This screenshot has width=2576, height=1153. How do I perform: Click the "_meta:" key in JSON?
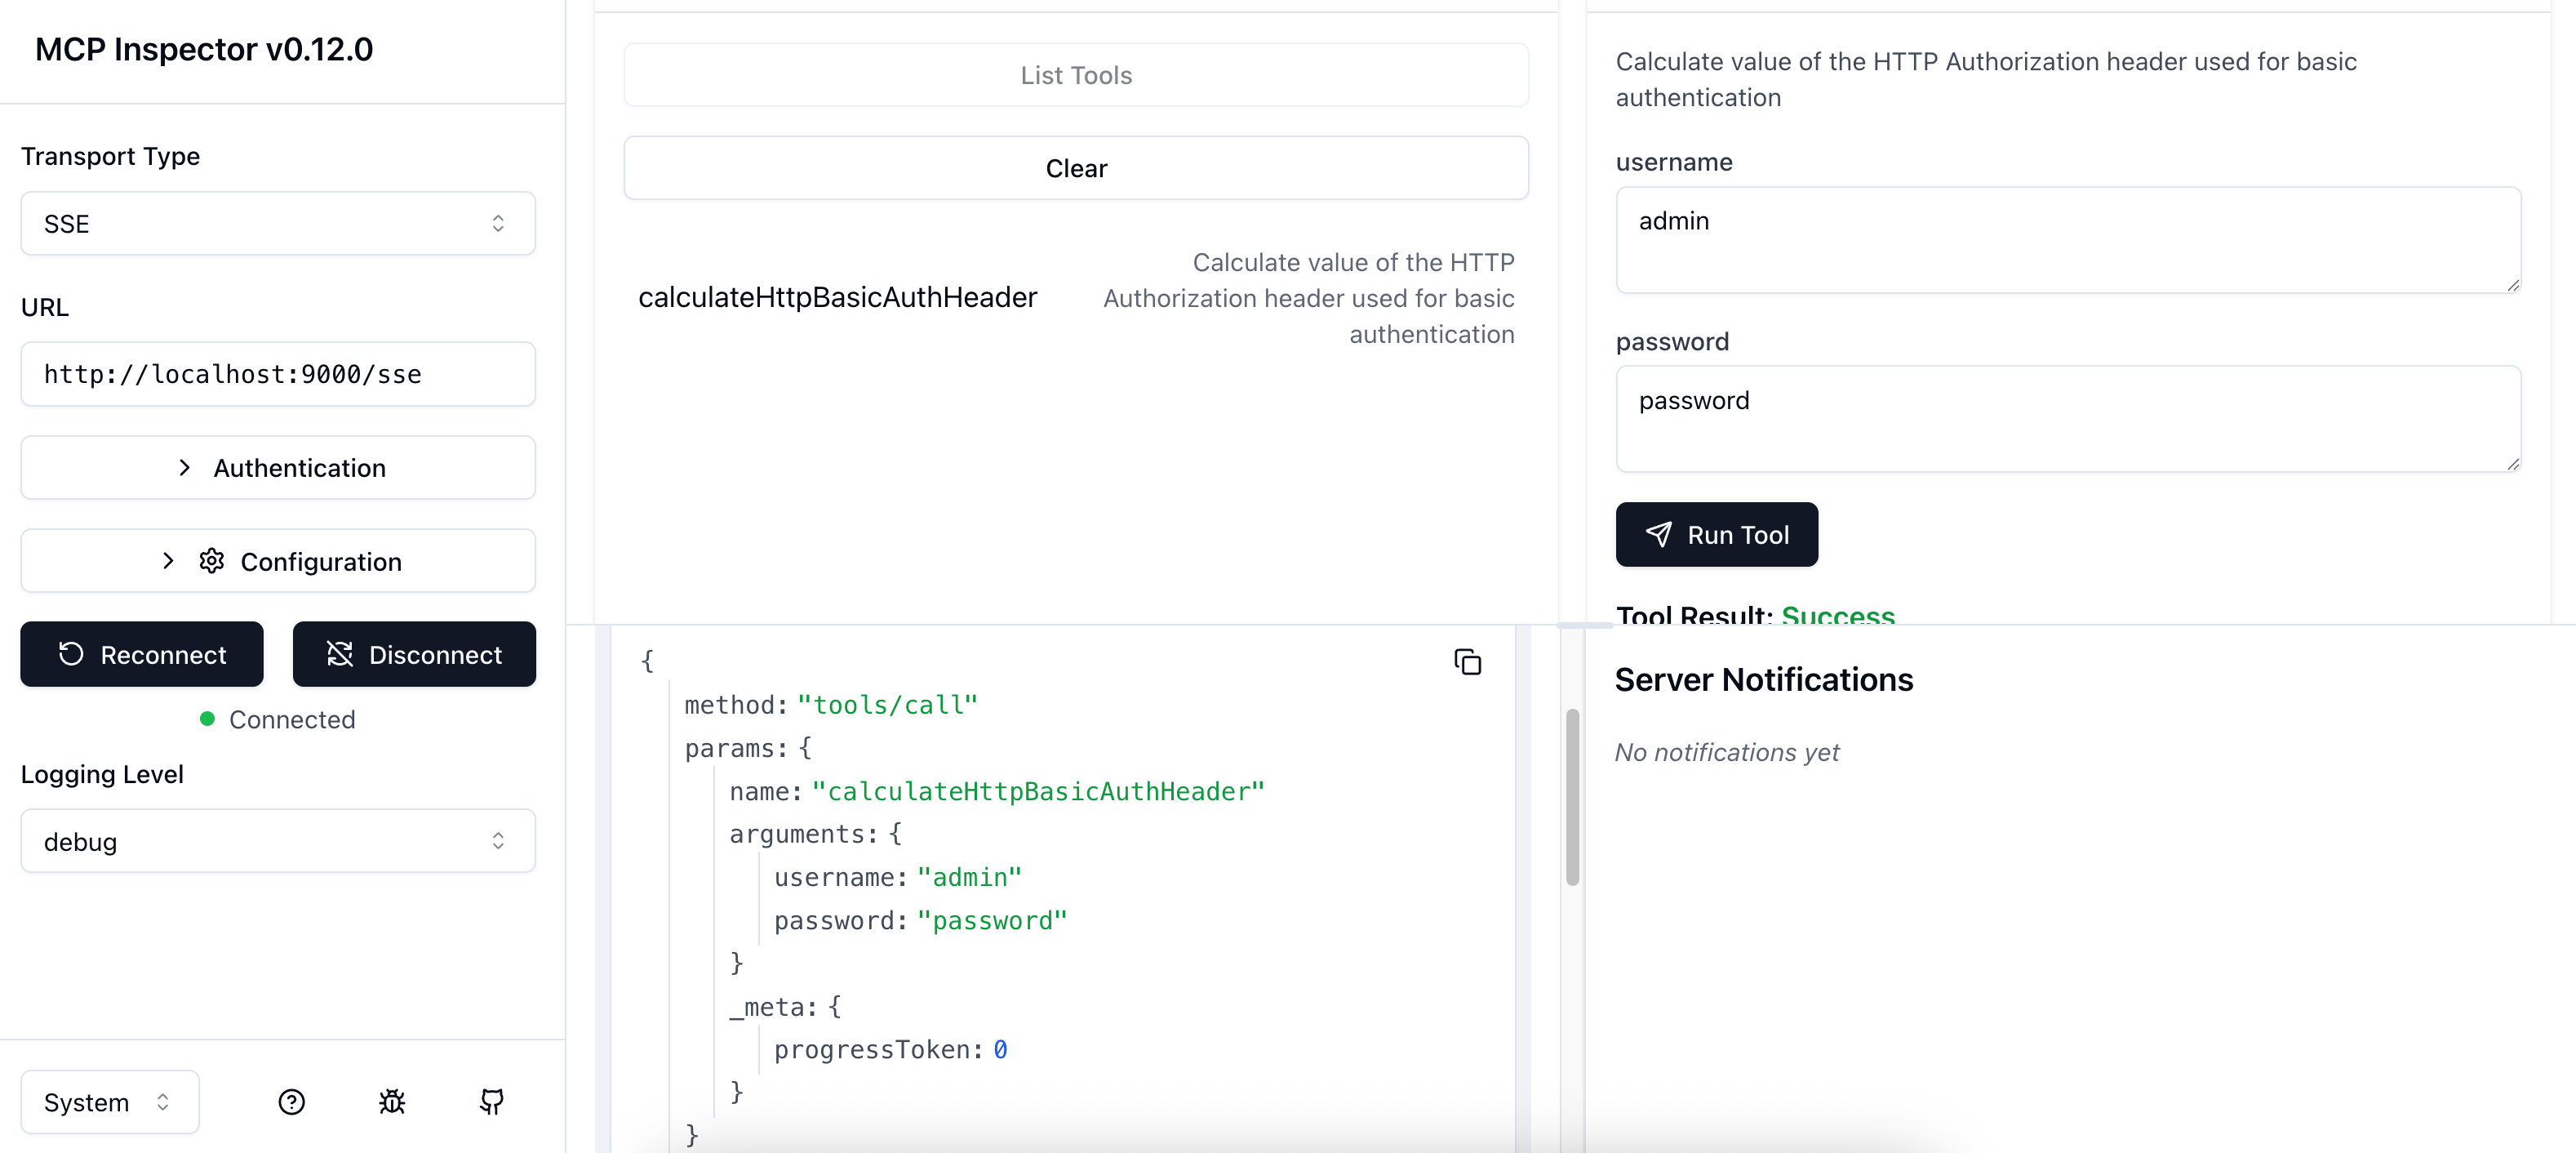[773, 1006]
